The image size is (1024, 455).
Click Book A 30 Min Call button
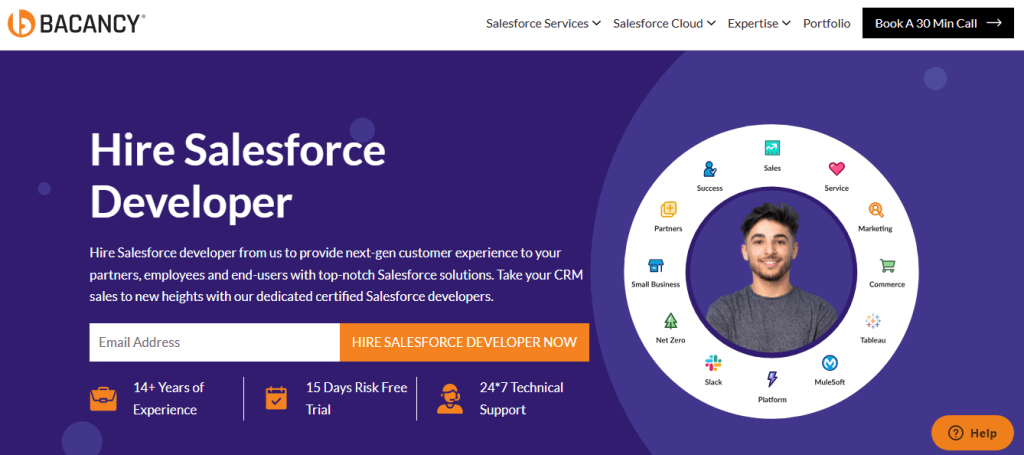point(938,23)
